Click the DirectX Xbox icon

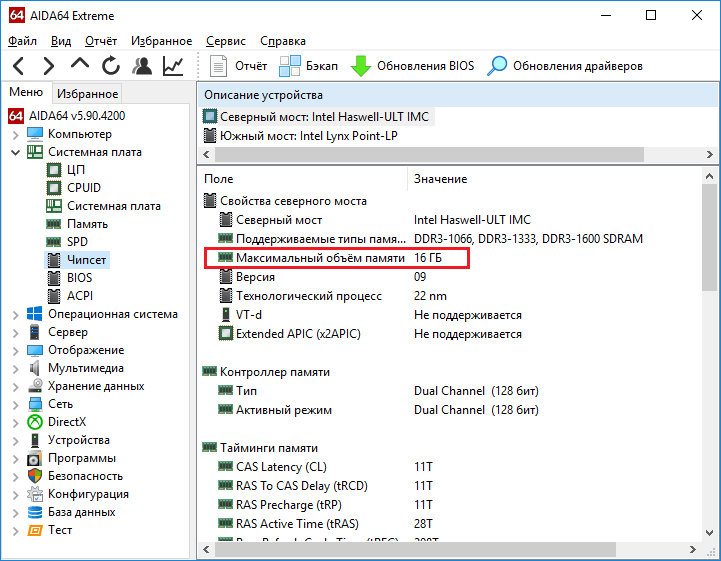(x=34, y=422)
